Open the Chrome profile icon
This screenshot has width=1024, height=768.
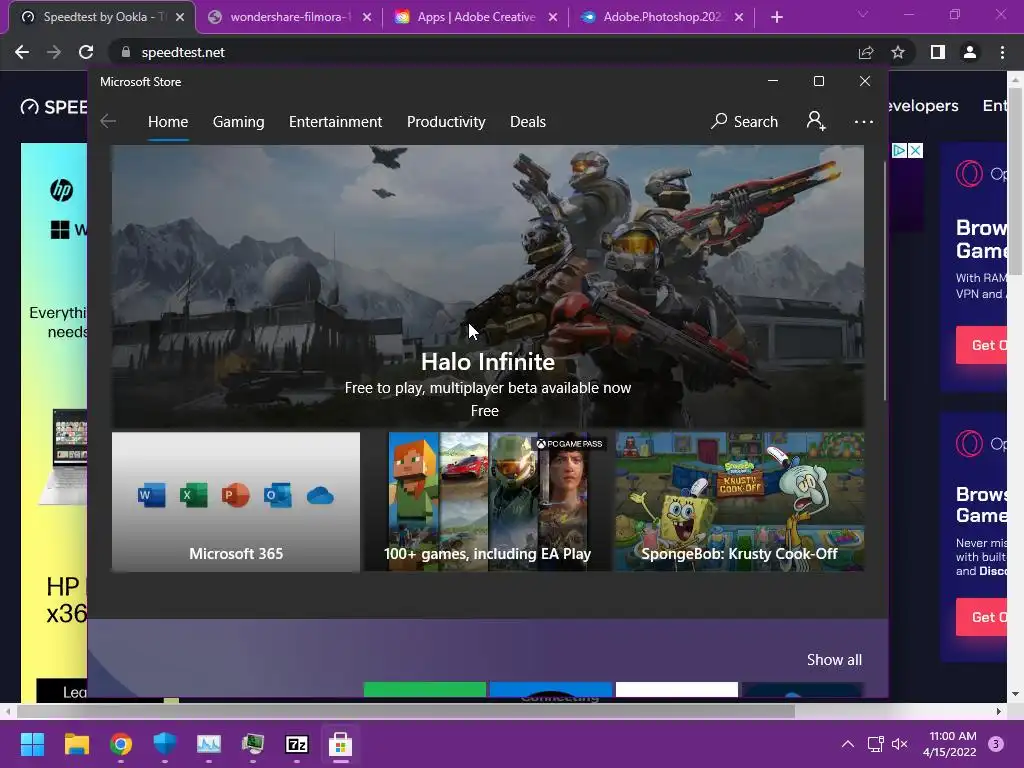coord(970,52)
